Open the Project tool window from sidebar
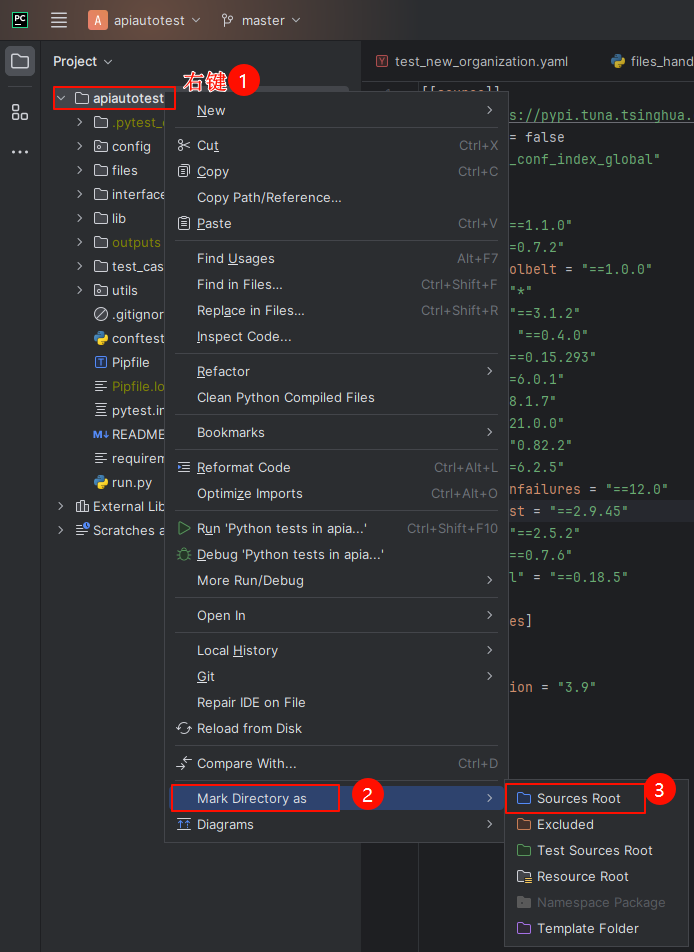This screenshot has width=694, height=952. tap(20, 61)
